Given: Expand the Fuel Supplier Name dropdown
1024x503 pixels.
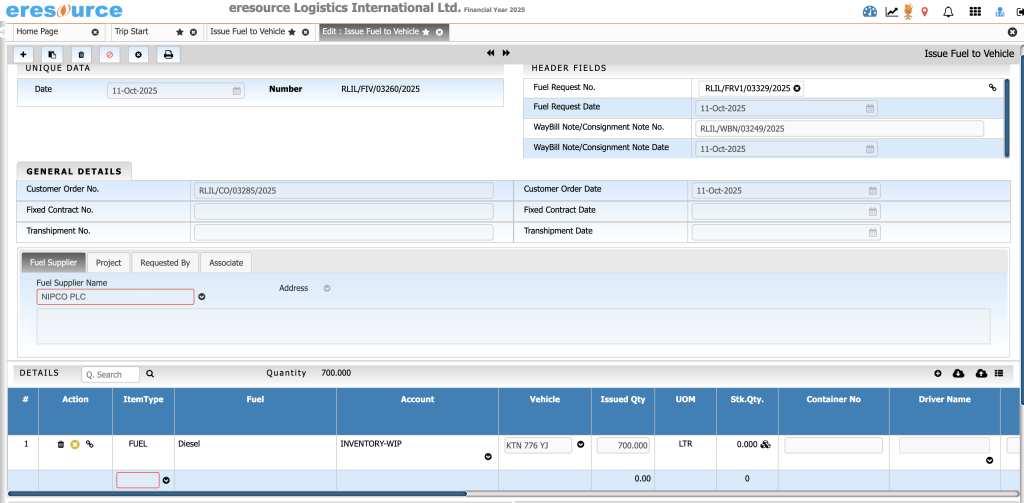Looking at the screenshot, I should [x=202, y=297].
